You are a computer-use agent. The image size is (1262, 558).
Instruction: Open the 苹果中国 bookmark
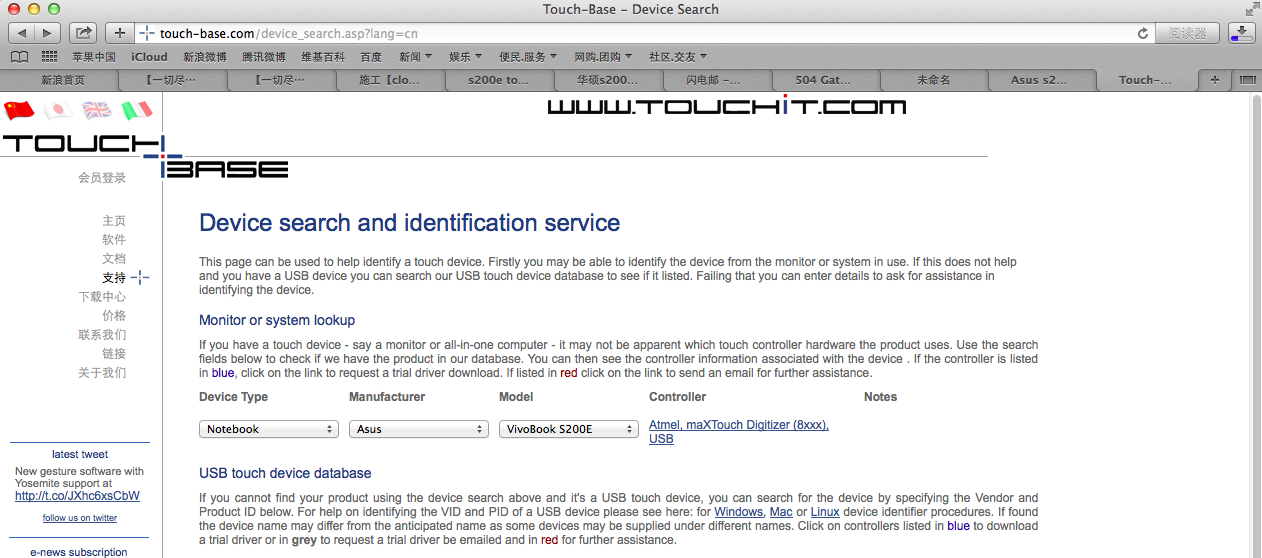(x=94, y=57)
